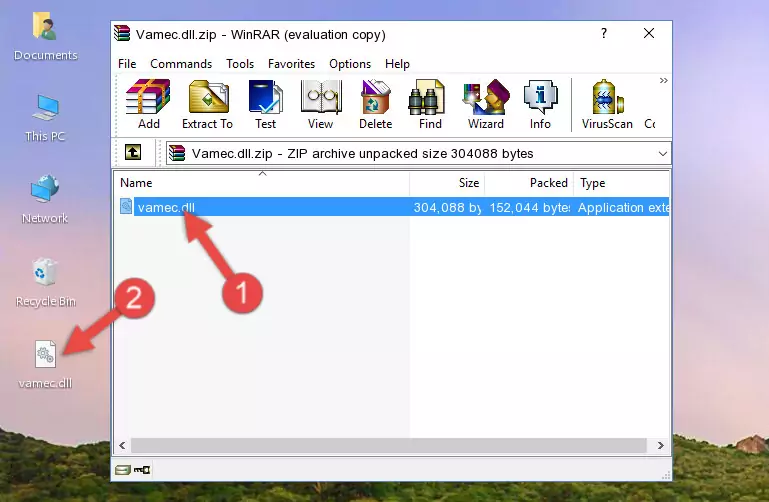Click the horizontal scrollbar left arrow
This screenshot has height=502, width=769.
[x=123, y=445]
